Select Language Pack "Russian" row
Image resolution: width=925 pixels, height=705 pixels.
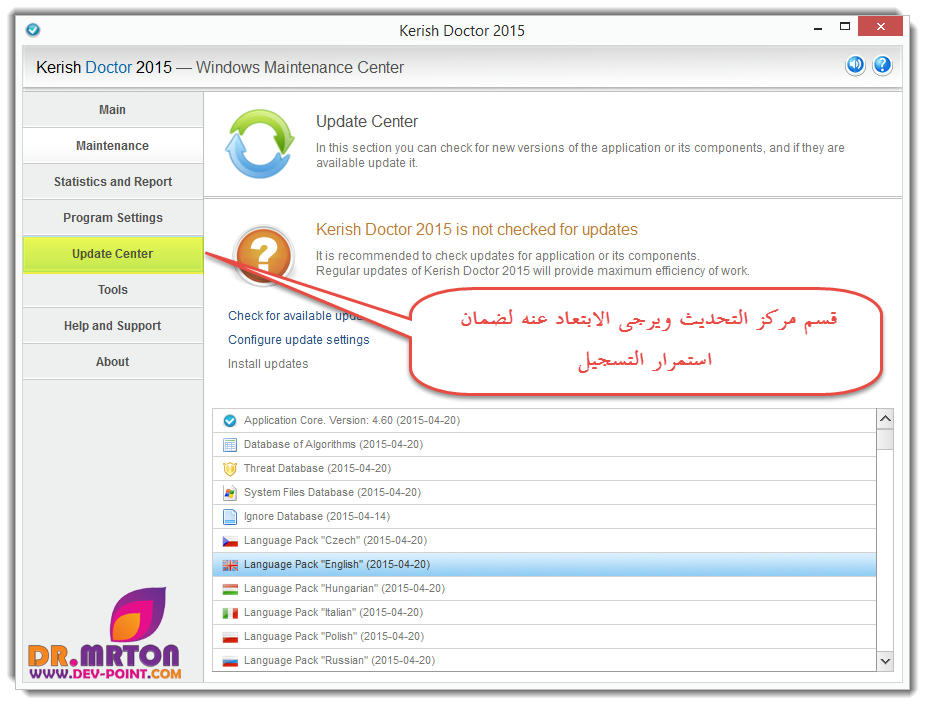(x=544, y=661)
